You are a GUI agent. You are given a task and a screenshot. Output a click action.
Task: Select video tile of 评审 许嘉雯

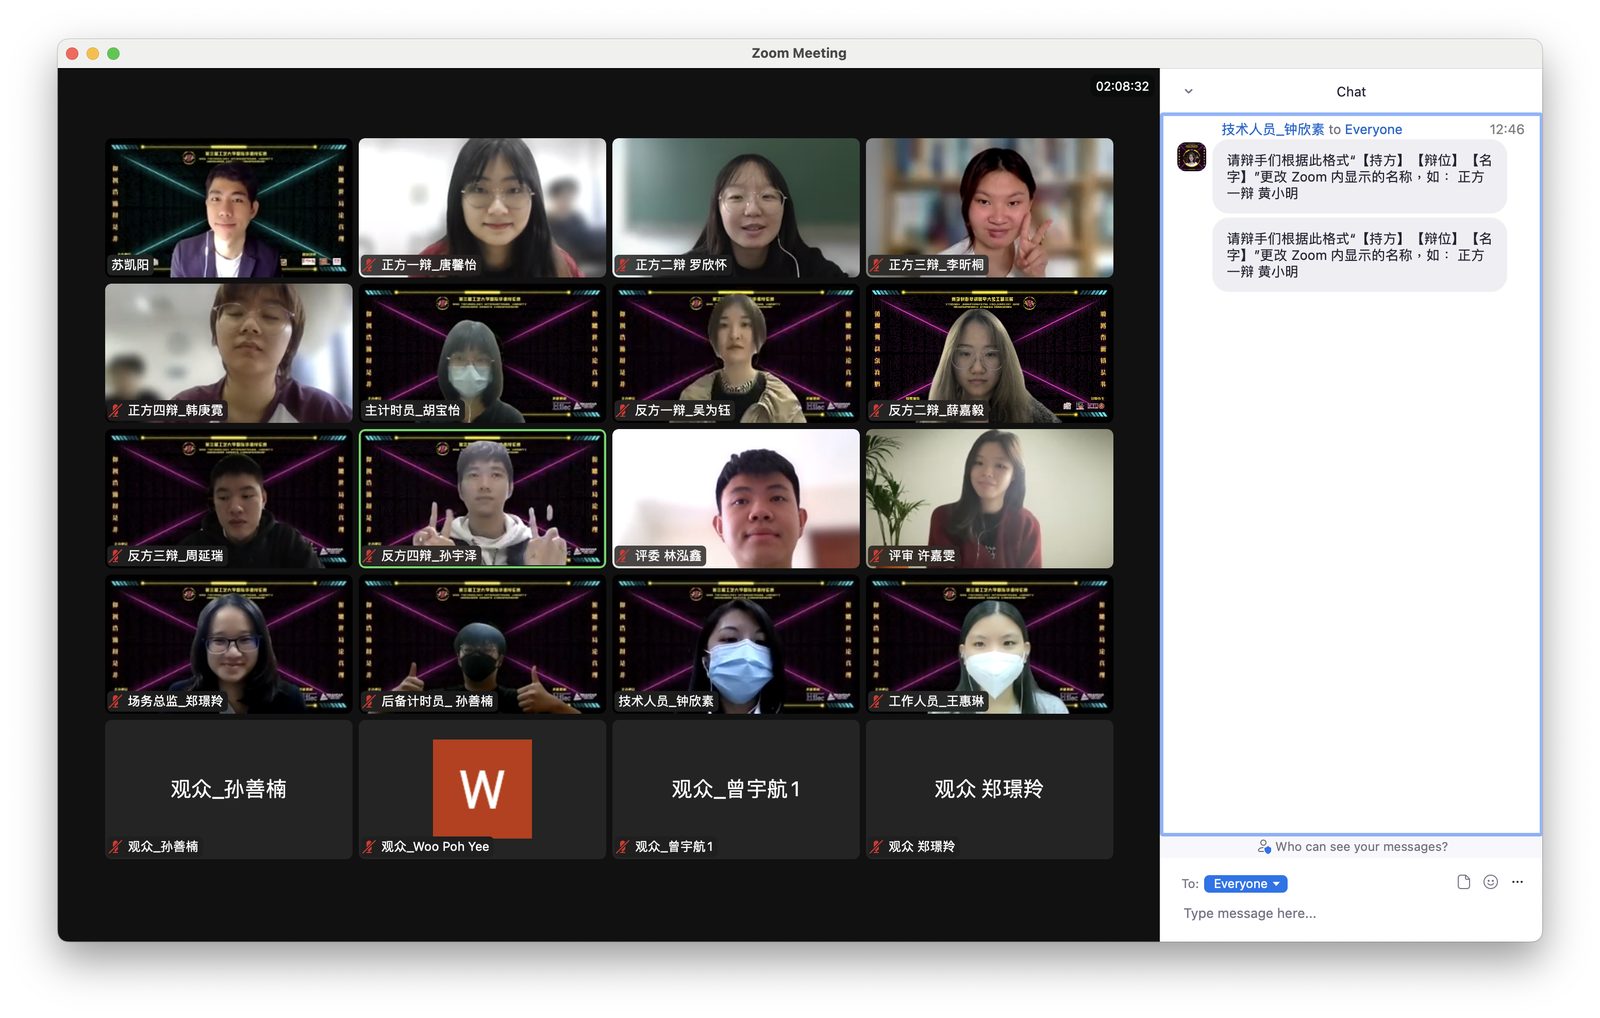(x=989, y=498)
